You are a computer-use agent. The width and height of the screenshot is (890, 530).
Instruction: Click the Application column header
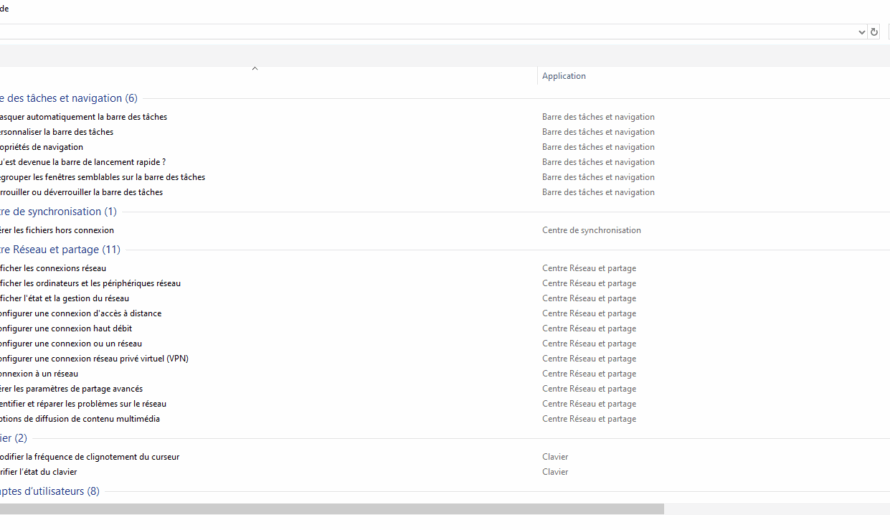click(x=564, y=76)
